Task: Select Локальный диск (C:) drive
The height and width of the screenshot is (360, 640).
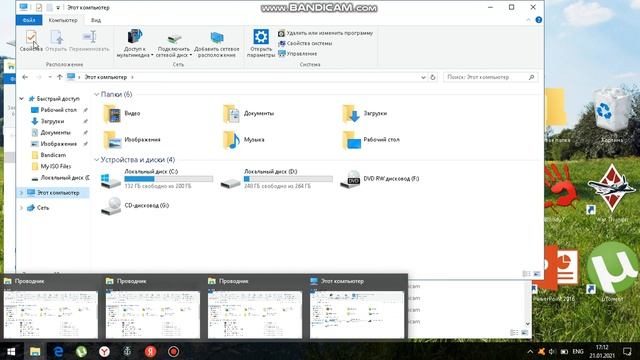Action: (157, 179)
